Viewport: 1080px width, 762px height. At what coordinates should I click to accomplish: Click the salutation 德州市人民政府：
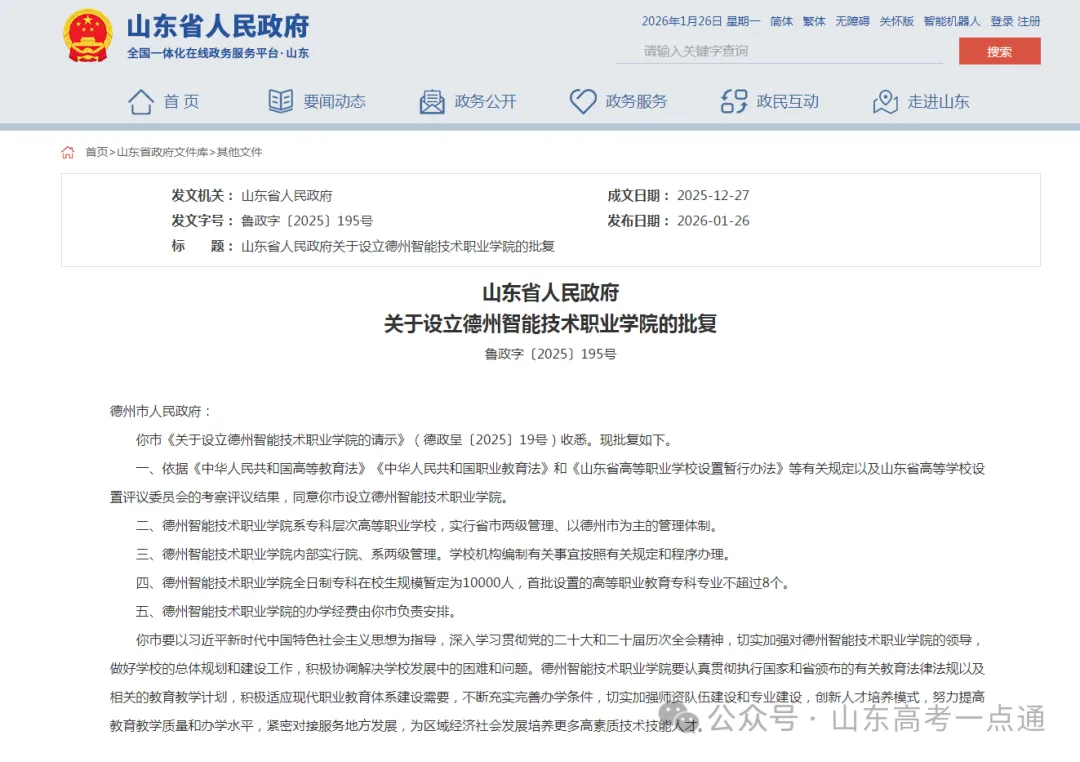(x=161, y=411)
